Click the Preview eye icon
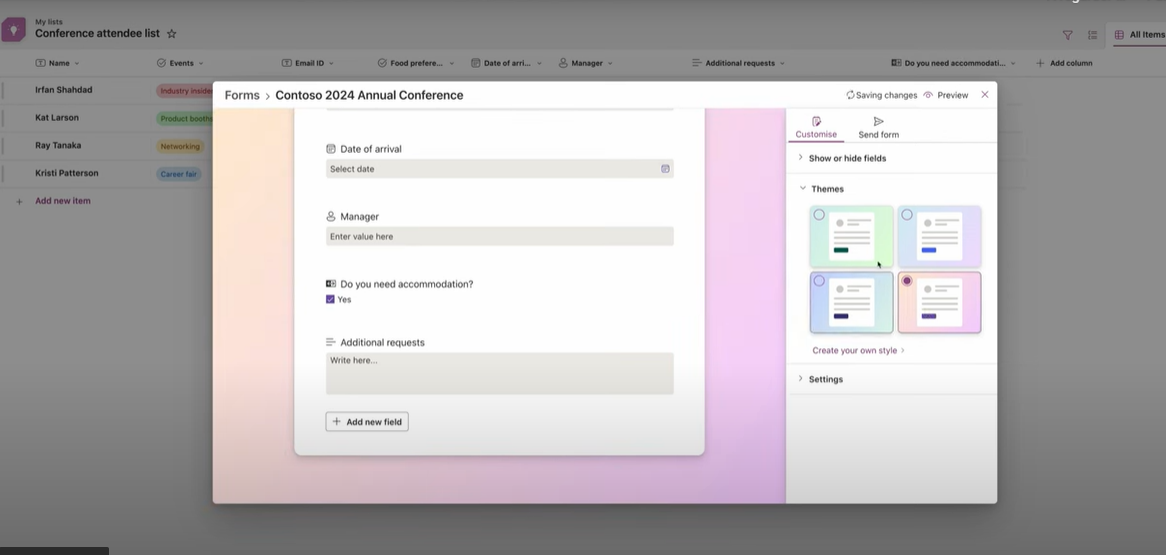The width and height of the screenshot is (1166, 555). (928, 95)
